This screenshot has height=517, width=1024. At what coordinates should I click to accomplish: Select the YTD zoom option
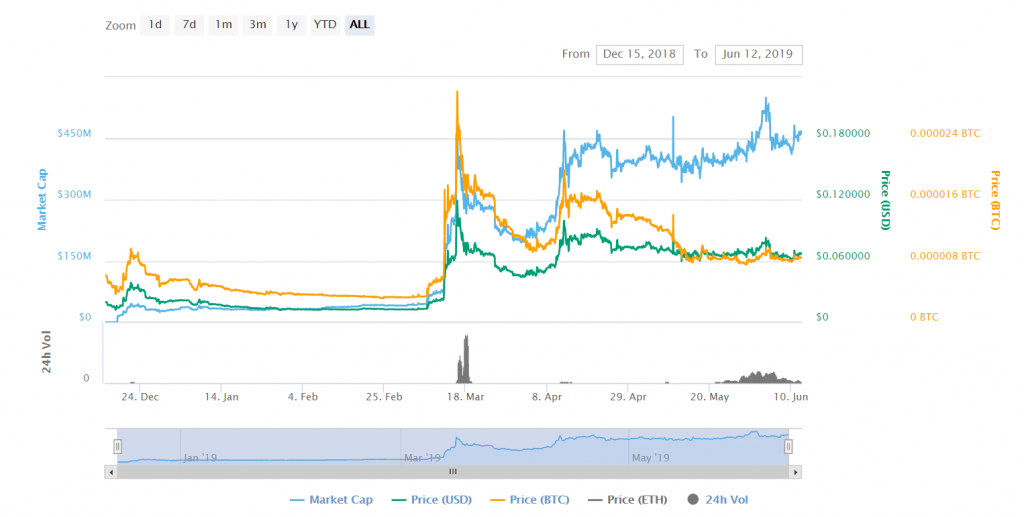[325, 25]
